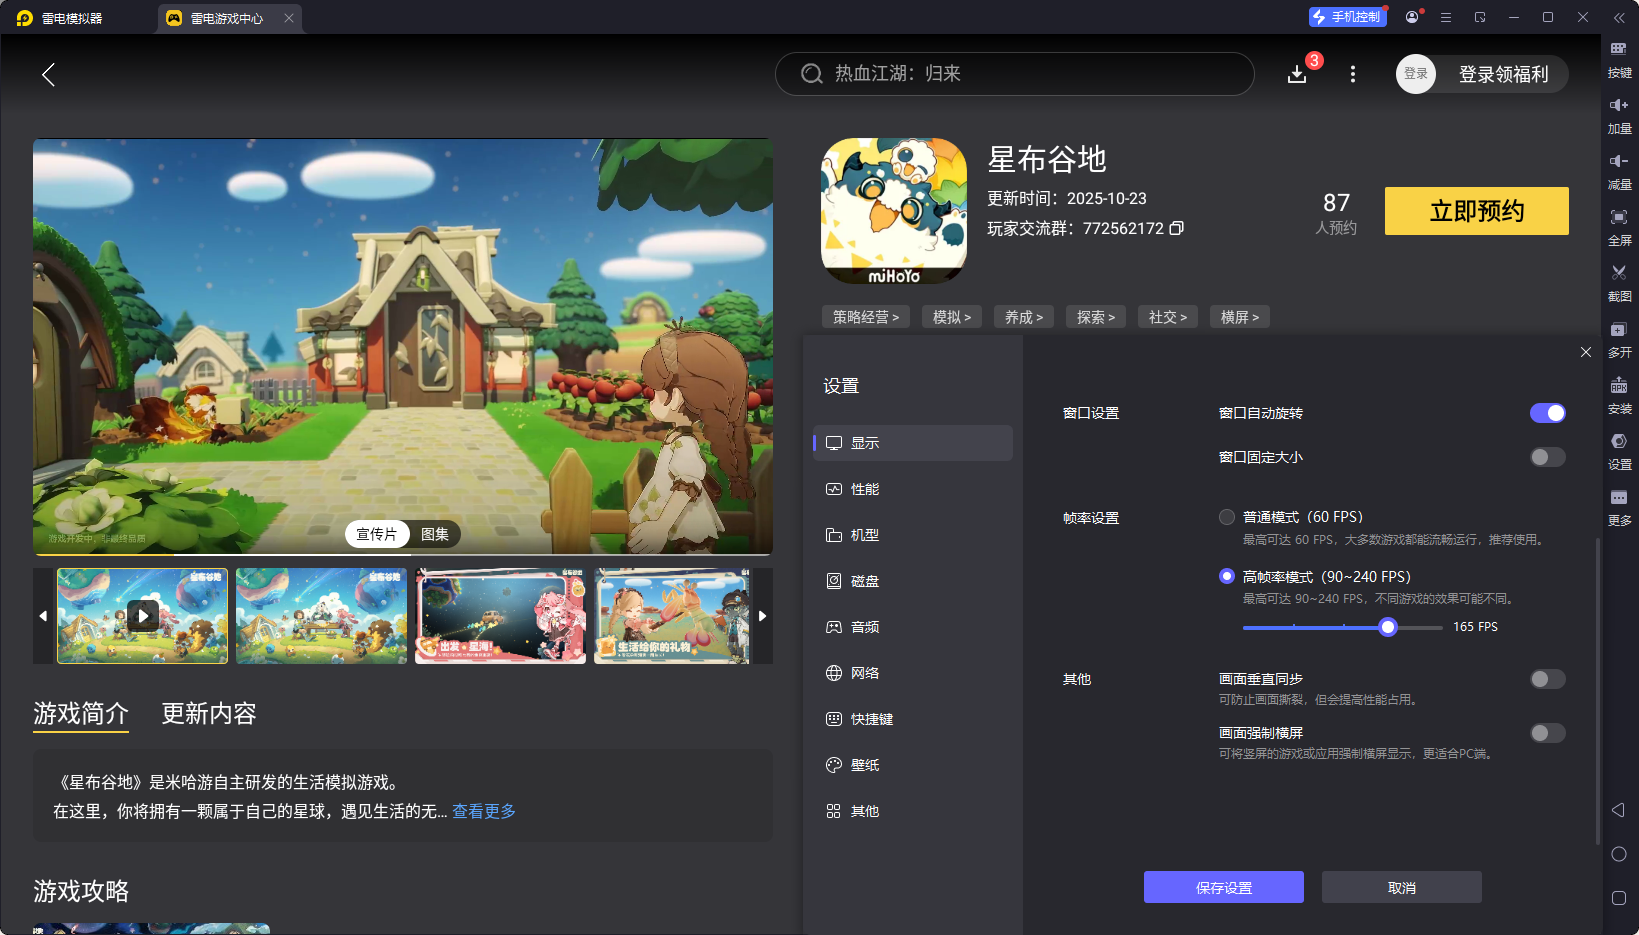Close the 雷电游戏中心 tab
The image size is (1639, 935).
tap(289, 18)
